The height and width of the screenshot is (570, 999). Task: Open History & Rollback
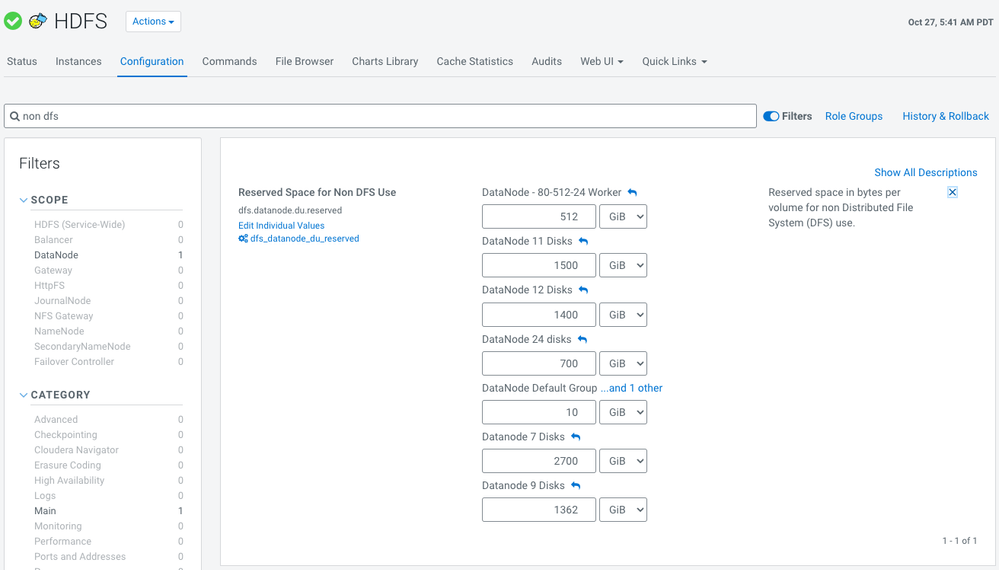[x=945, y=116]
